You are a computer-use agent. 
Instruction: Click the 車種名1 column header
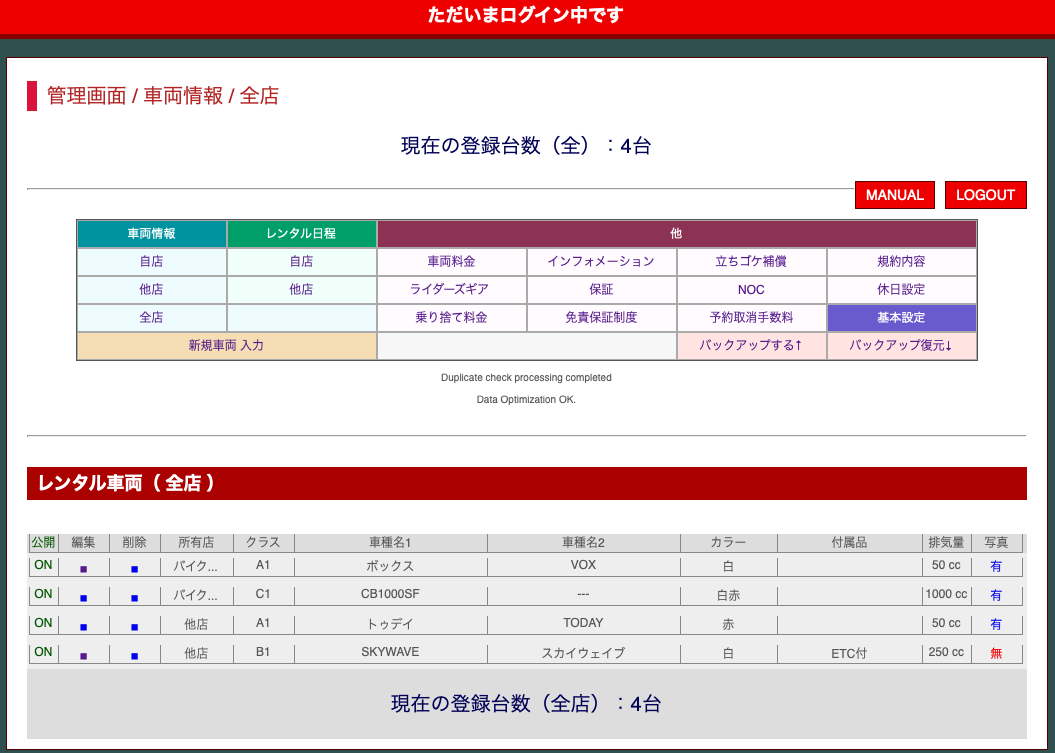click(x=390, y=542)
